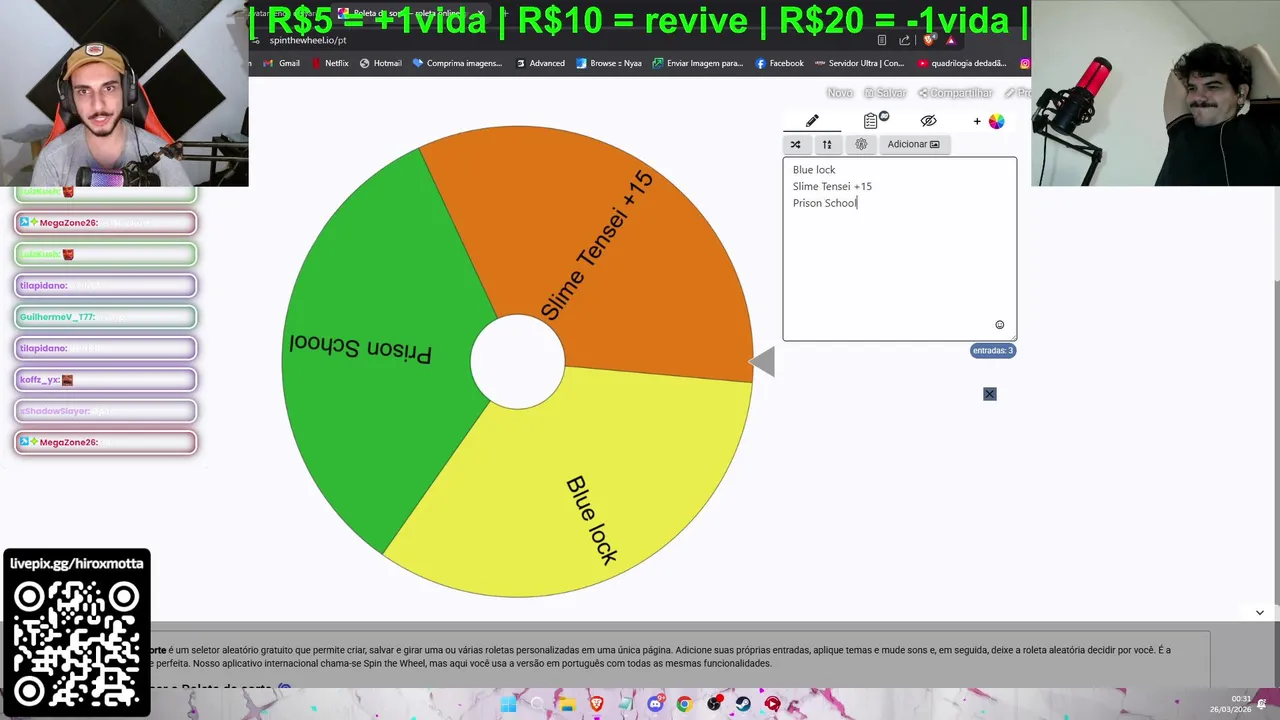Screen dimensions: 1280x720
Task: Open the Comprima imagens bookmark
Action: click(457, 63)
